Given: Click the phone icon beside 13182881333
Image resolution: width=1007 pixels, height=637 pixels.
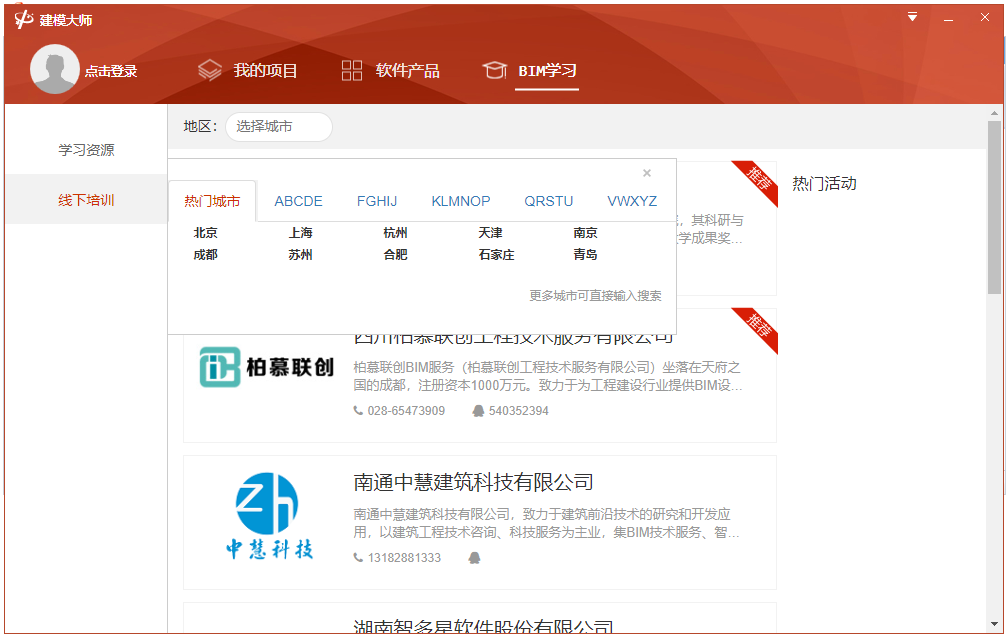Looking at the screenshot, I should click(x=358, y=557).
